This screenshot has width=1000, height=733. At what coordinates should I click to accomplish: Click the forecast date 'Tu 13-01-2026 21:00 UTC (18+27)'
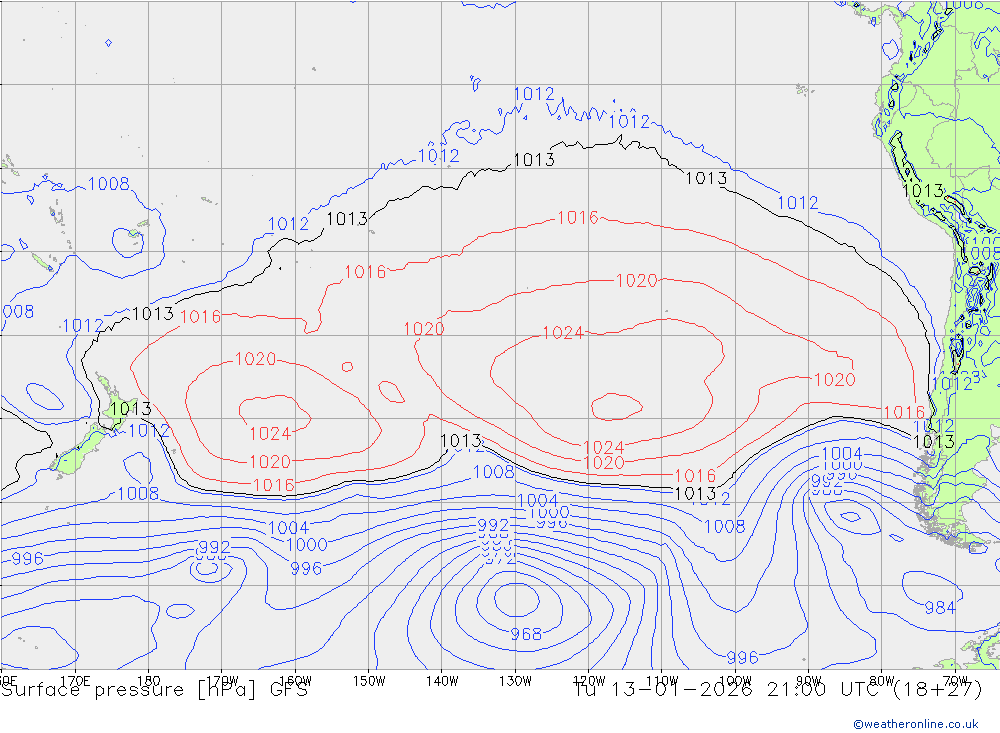pos(777,690)
